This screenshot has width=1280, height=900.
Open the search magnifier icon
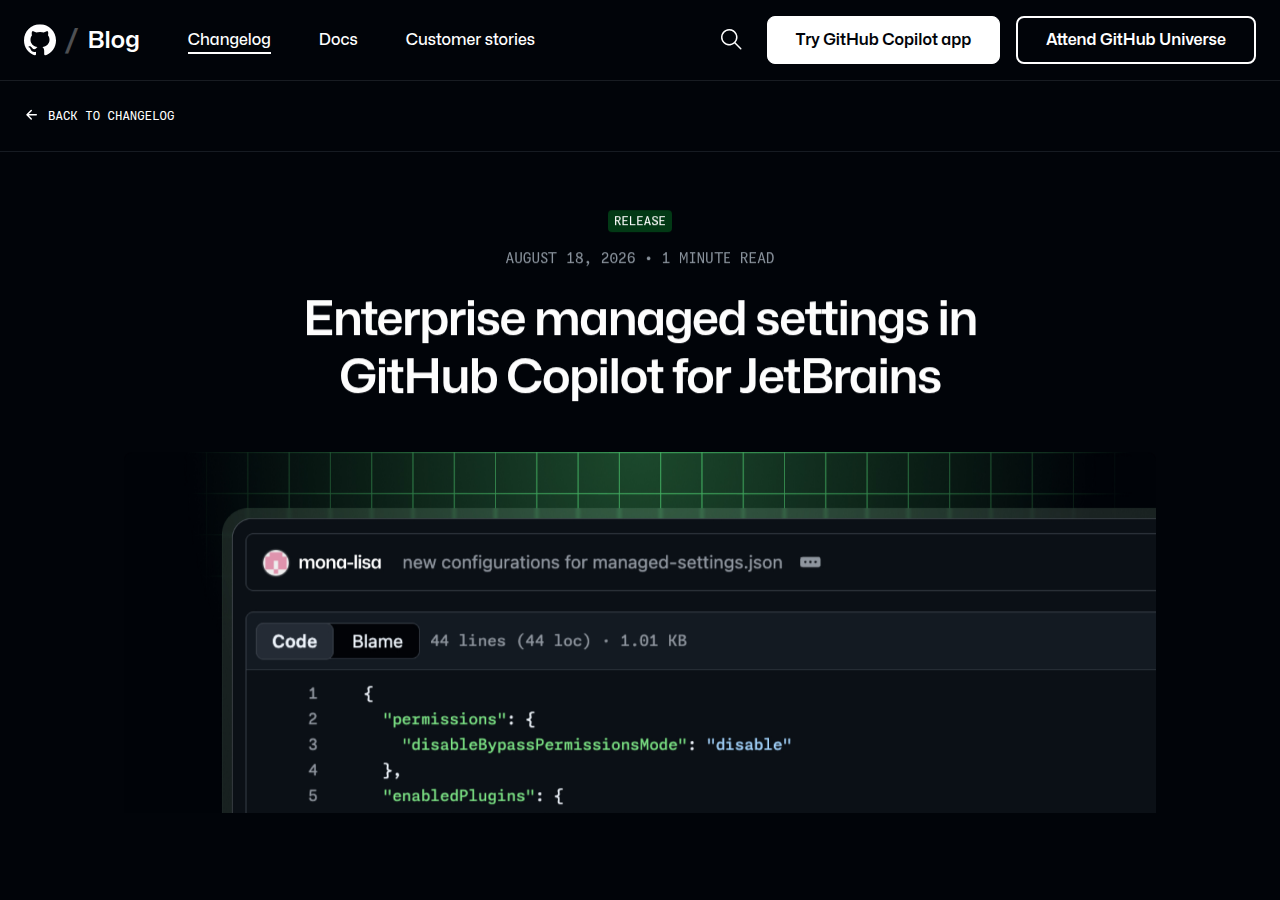pos(731,40)
